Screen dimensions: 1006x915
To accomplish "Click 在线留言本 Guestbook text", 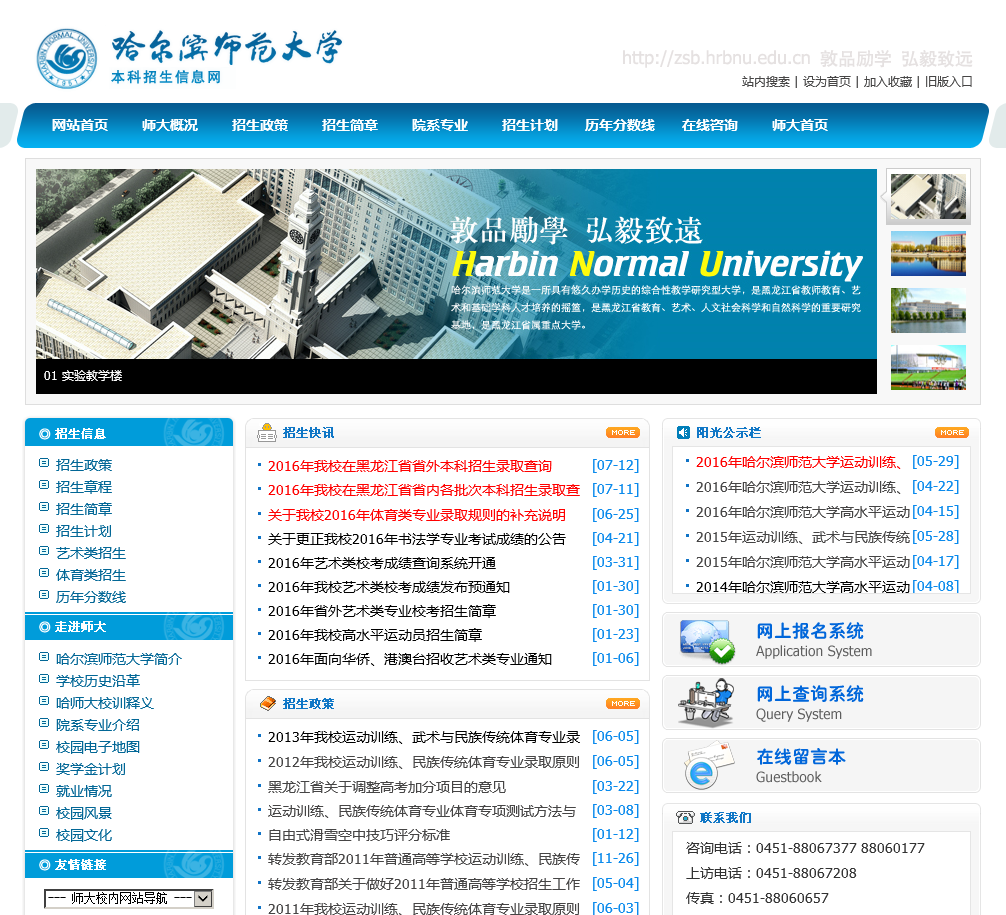I will tap(801, 766).
